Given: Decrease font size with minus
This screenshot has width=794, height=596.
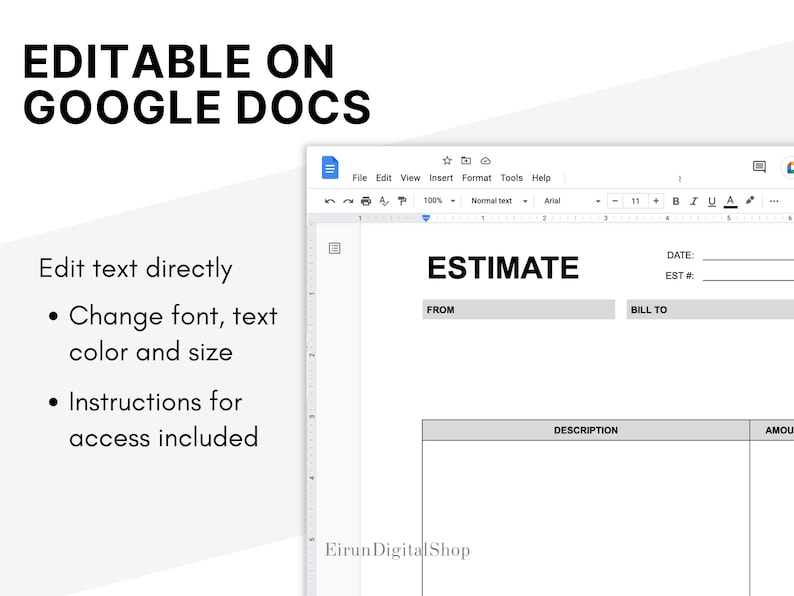Looking at the screenshot, I should pyautogui.click(x=615, y=201).
